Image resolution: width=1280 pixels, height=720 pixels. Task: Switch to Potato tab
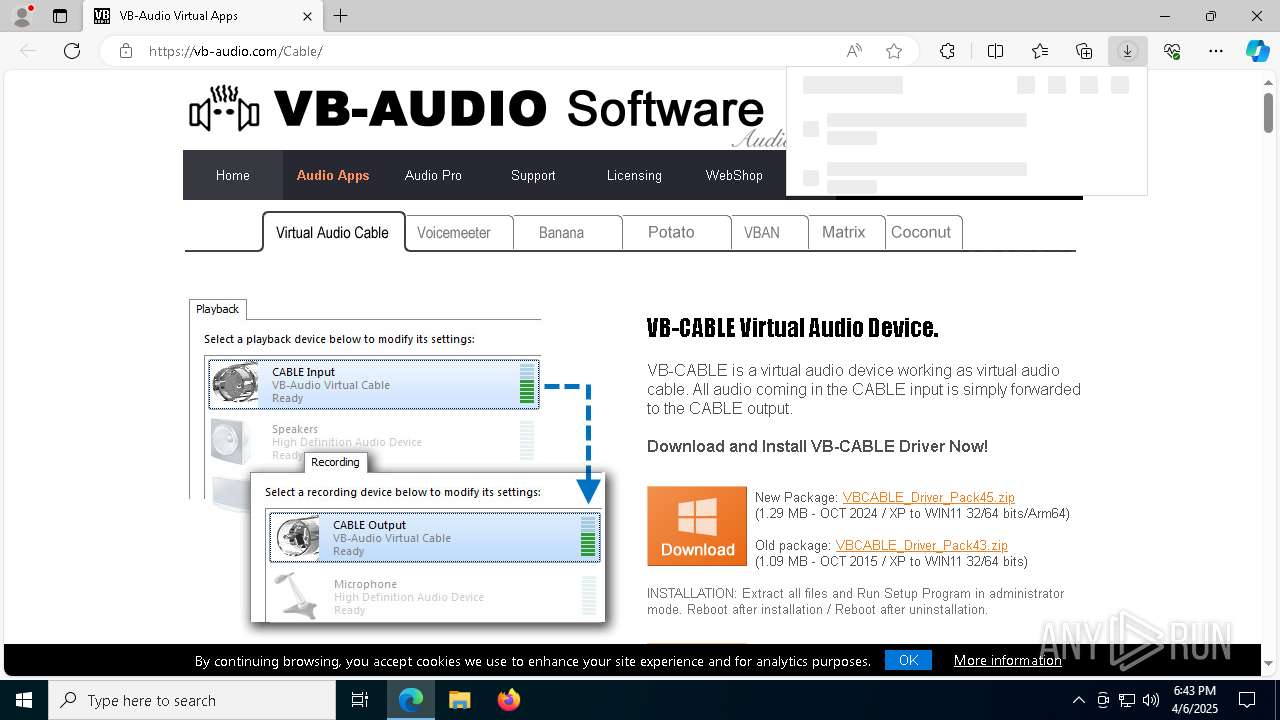(675, 232)
